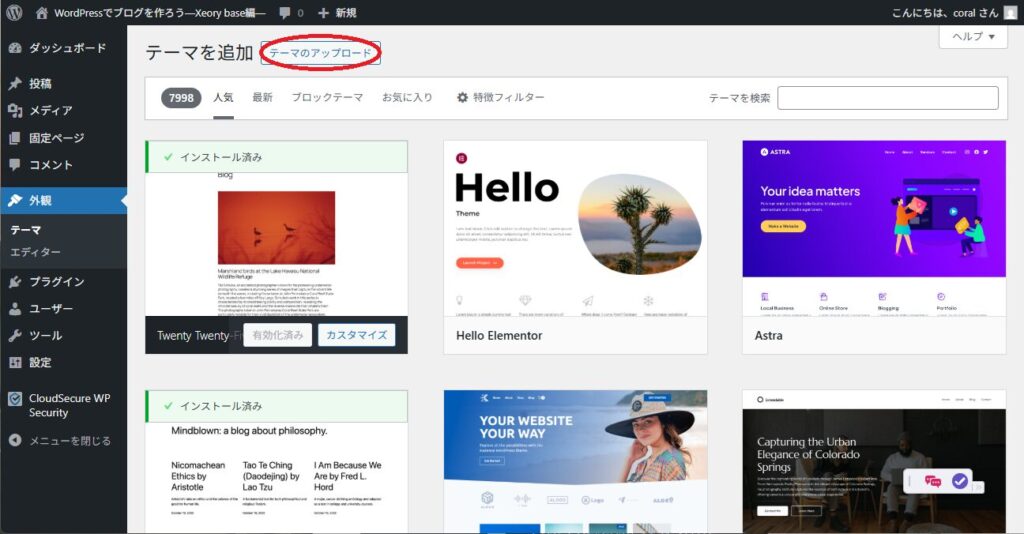
Task: Click the 固定ページ pages icon
Action: coord(15,138)
